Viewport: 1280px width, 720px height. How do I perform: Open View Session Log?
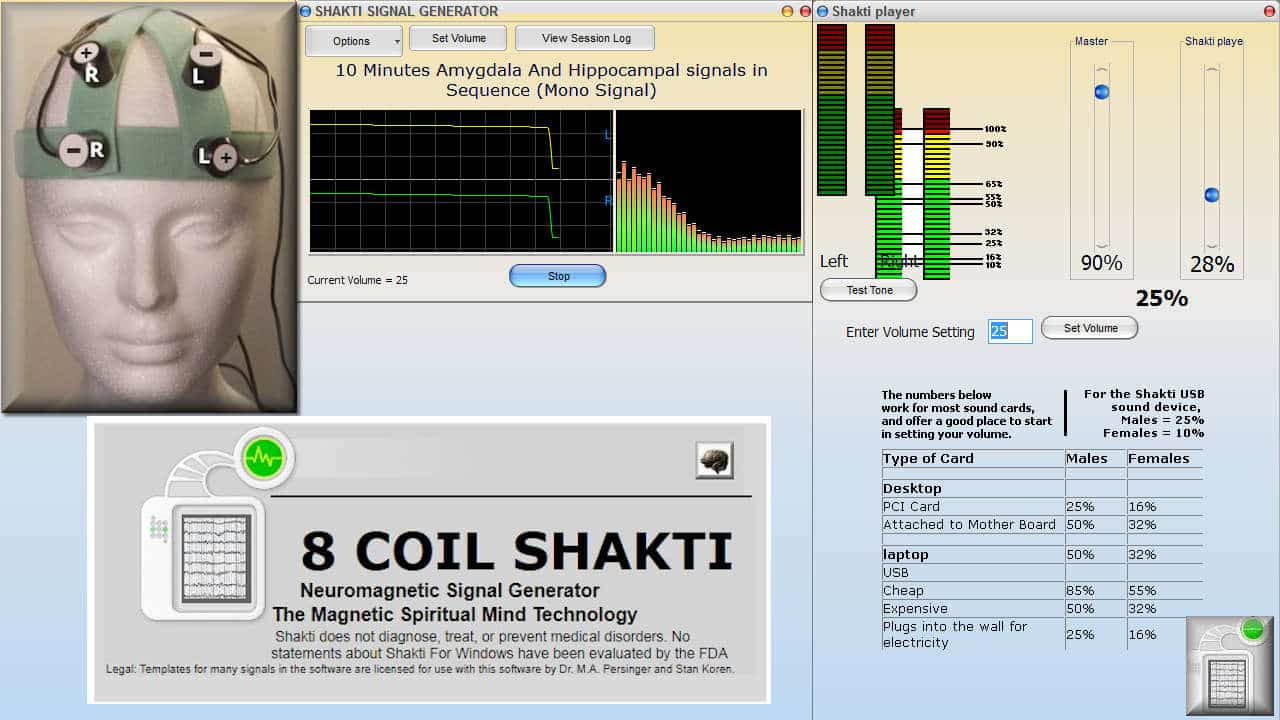[x=586, y=38]
